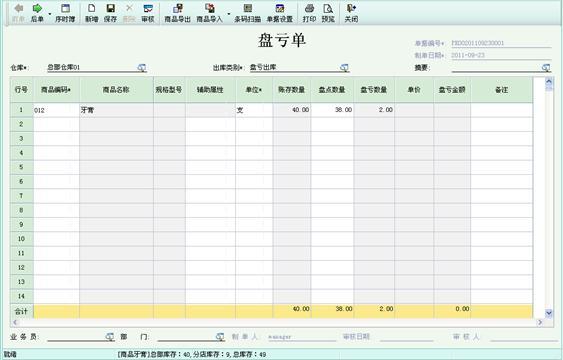Select 单据编号 document number field

501,43
